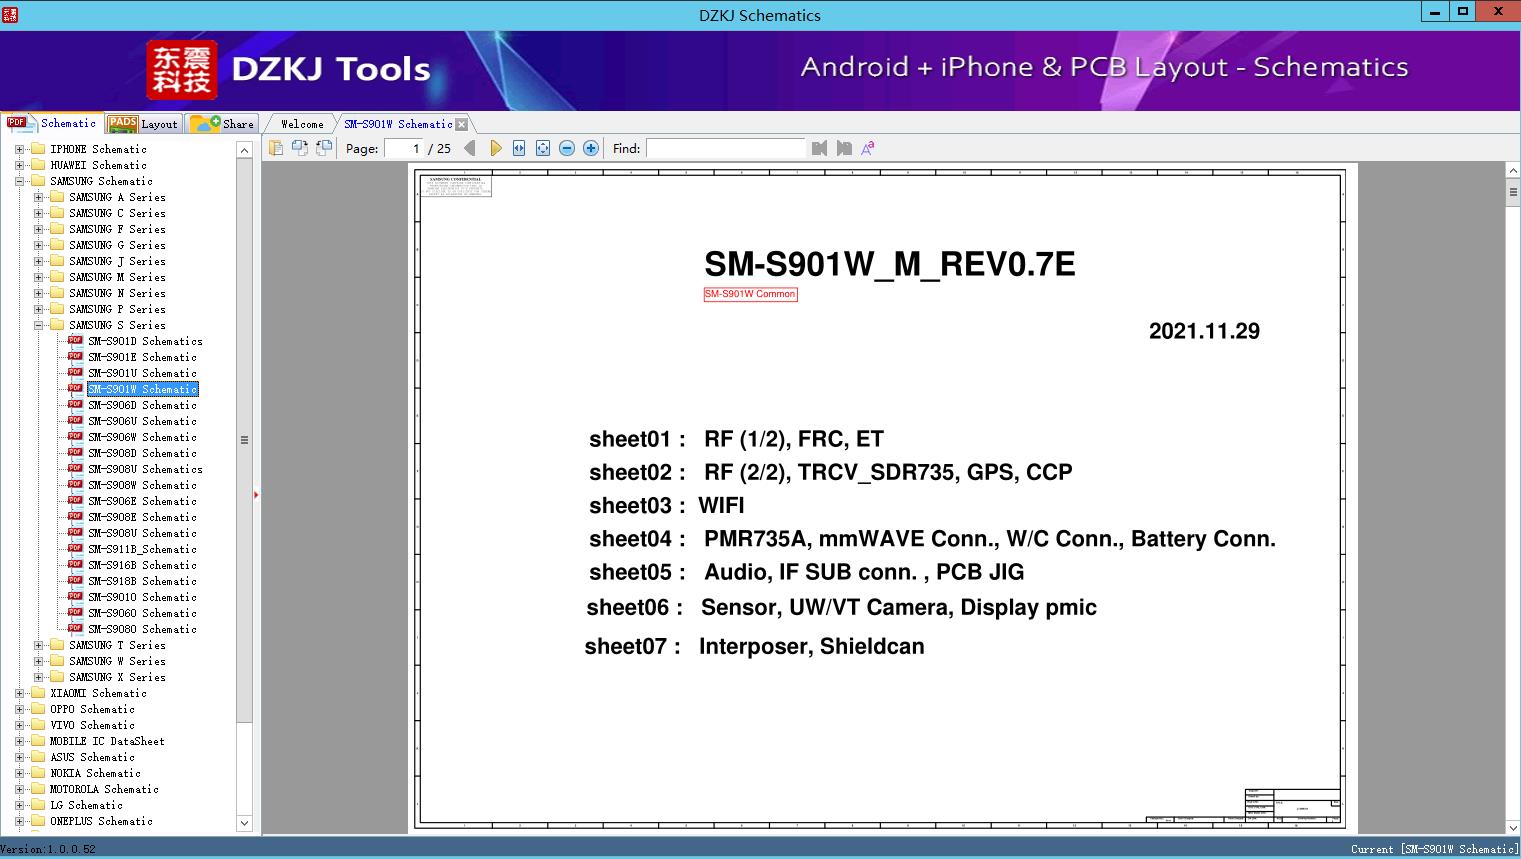Click the PDF icon for SM-S918B Schematic

[x=75, y=581]
